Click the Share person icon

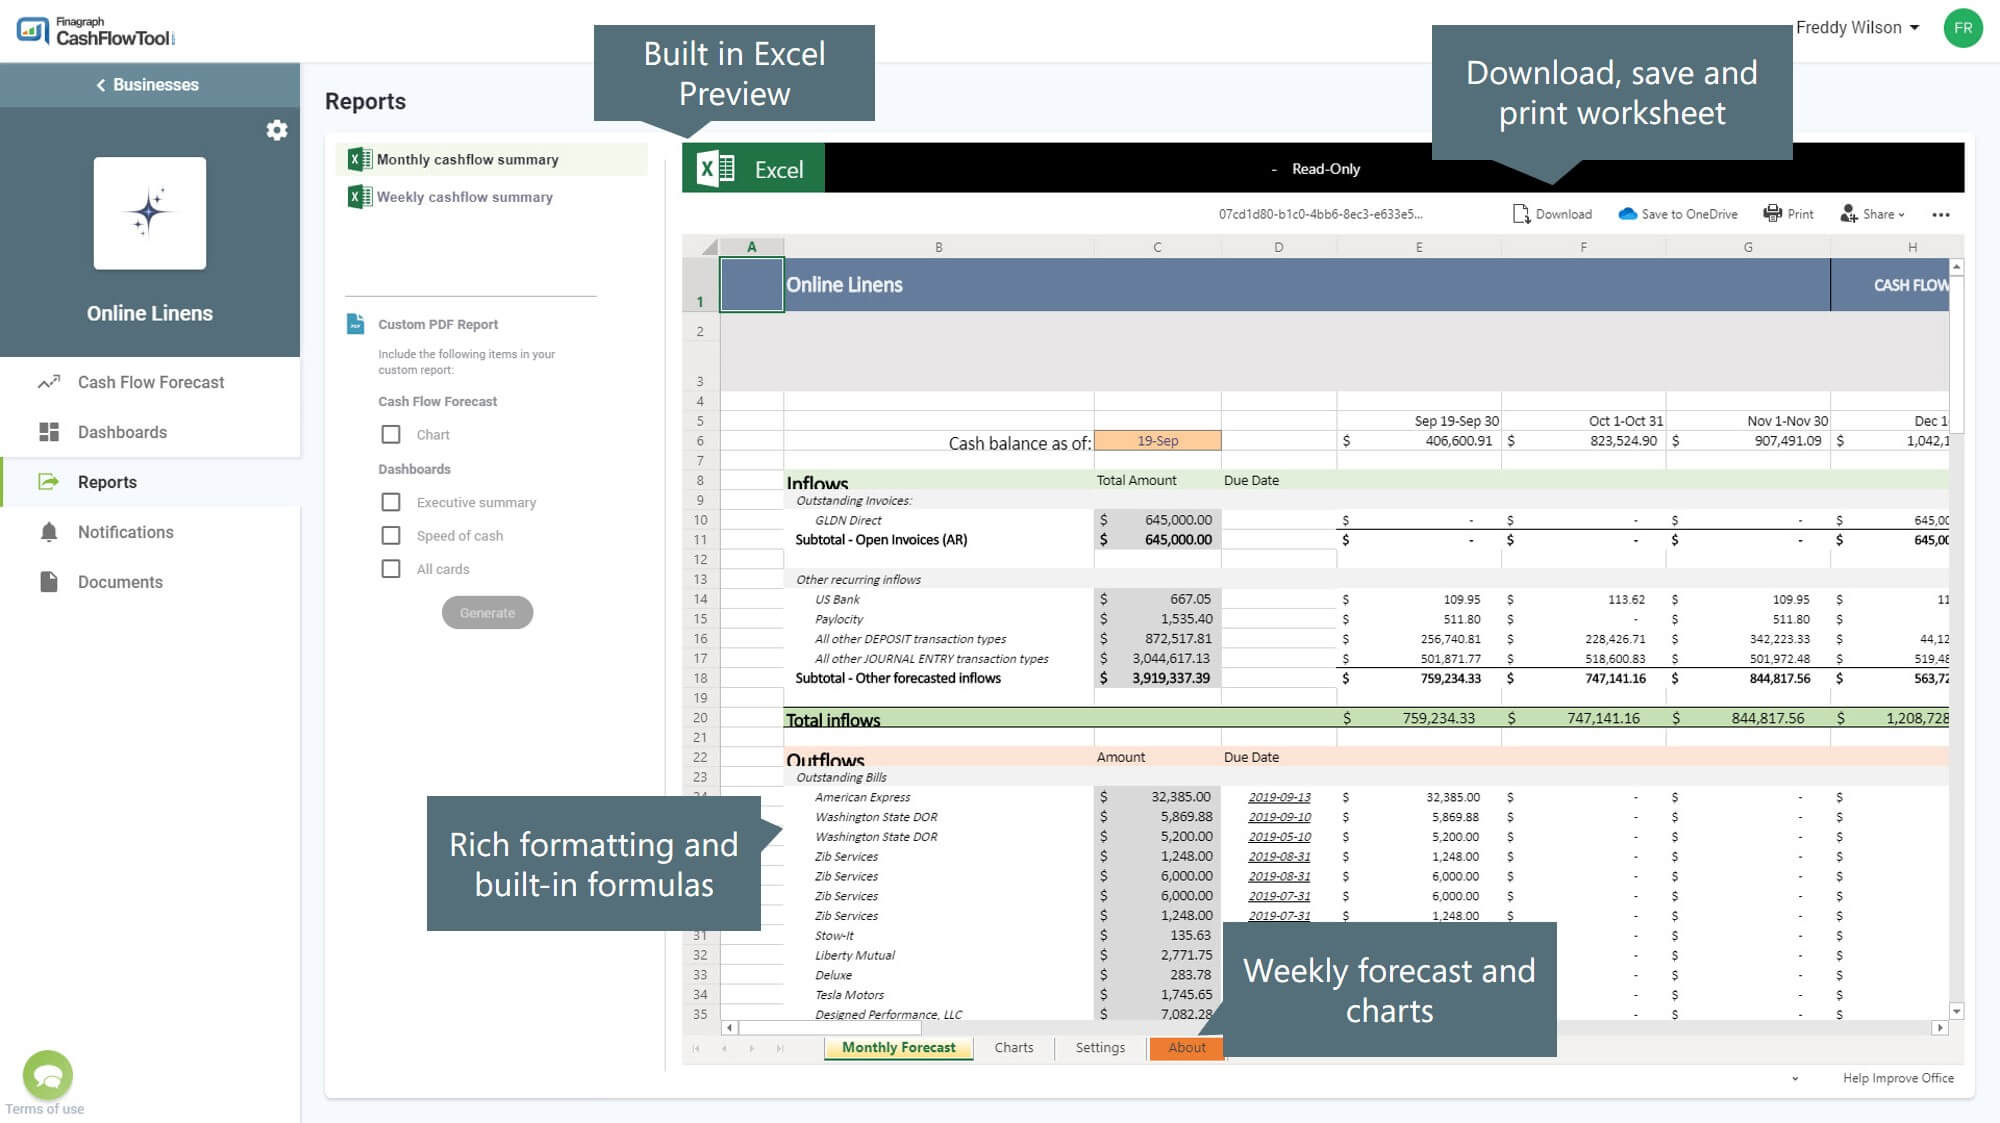click(x=1848, y=214)
